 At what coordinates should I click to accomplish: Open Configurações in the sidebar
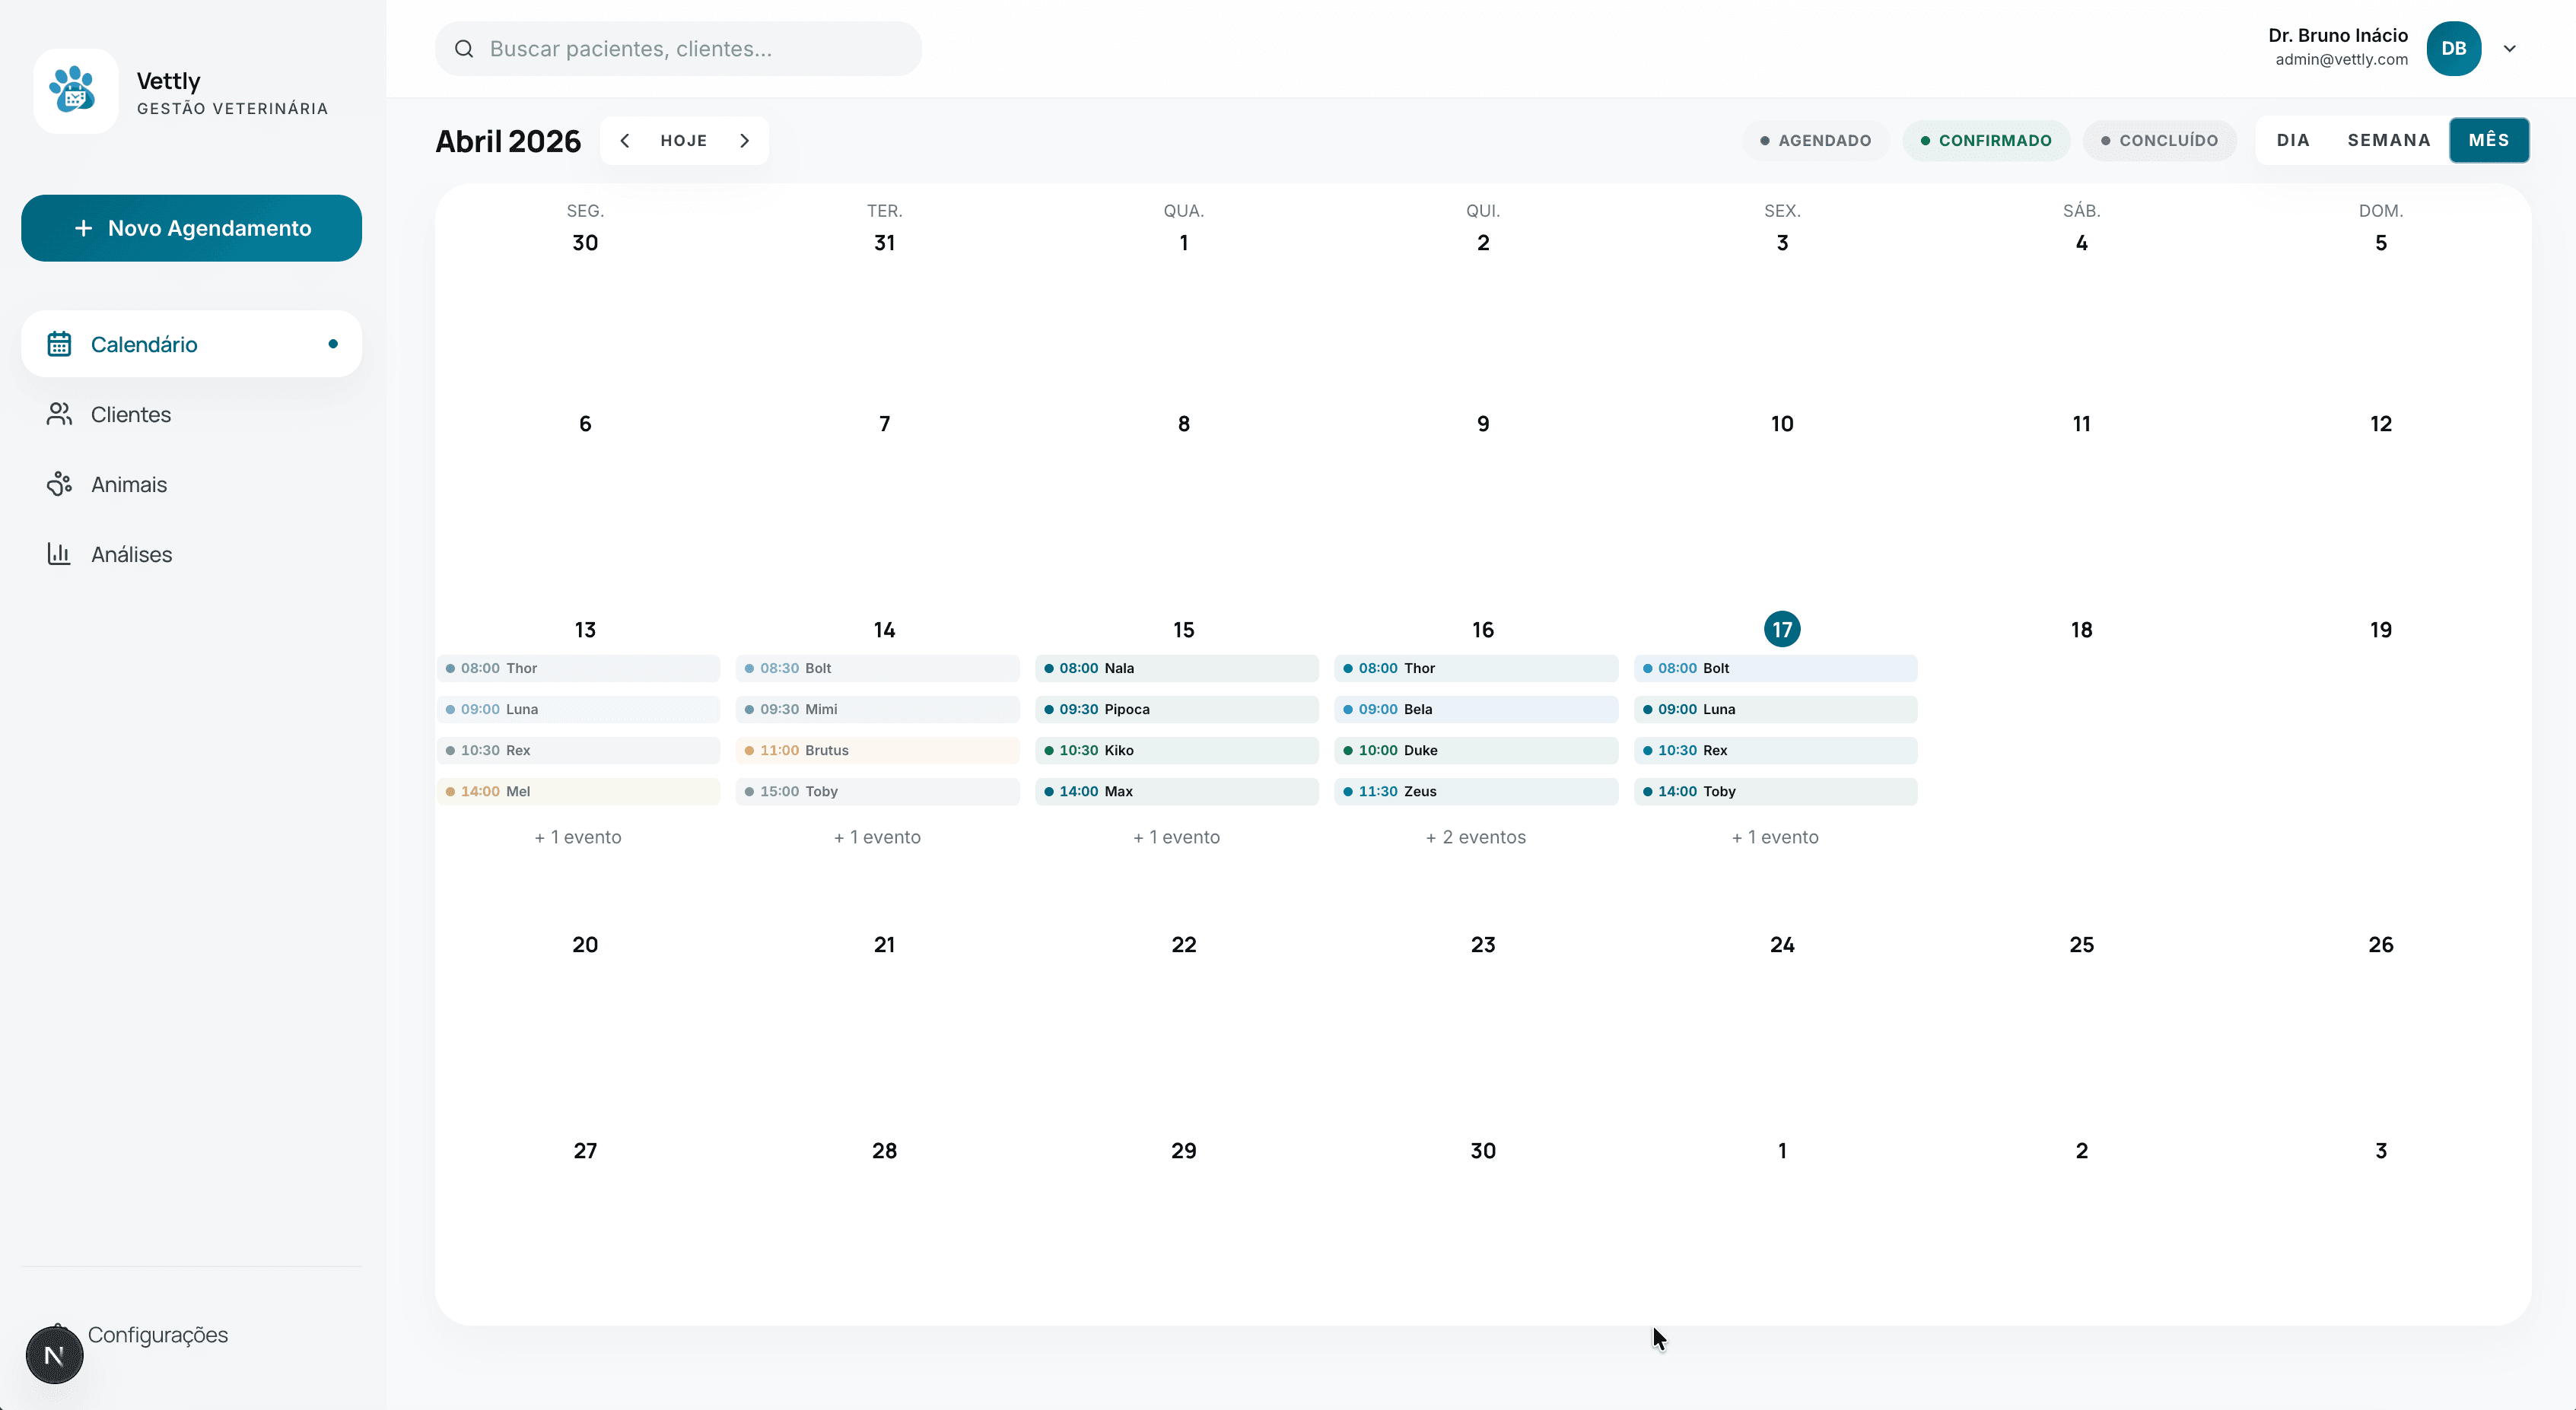pos(158,1335)
